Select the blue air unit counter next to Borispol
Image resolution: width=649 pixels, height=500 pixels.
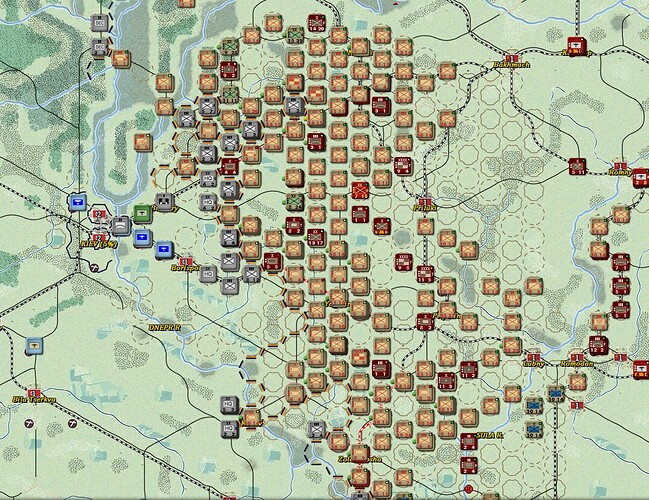(164, 250)
